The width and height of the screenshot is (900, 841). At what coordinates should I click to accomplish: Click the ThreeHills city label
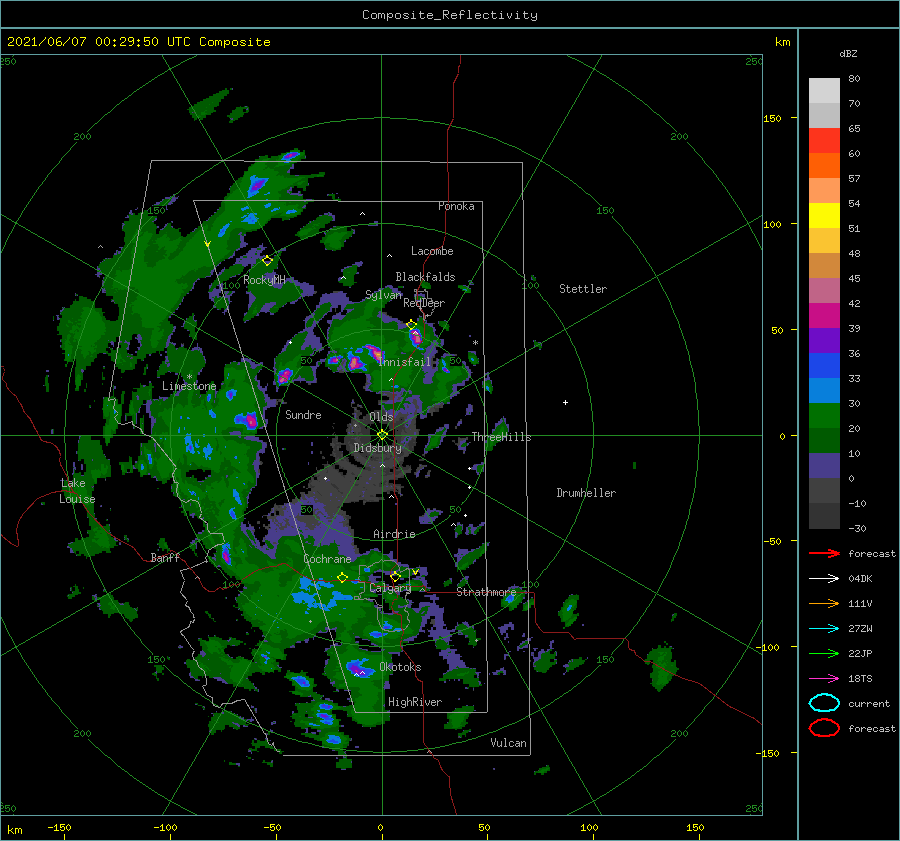point(502,437)
